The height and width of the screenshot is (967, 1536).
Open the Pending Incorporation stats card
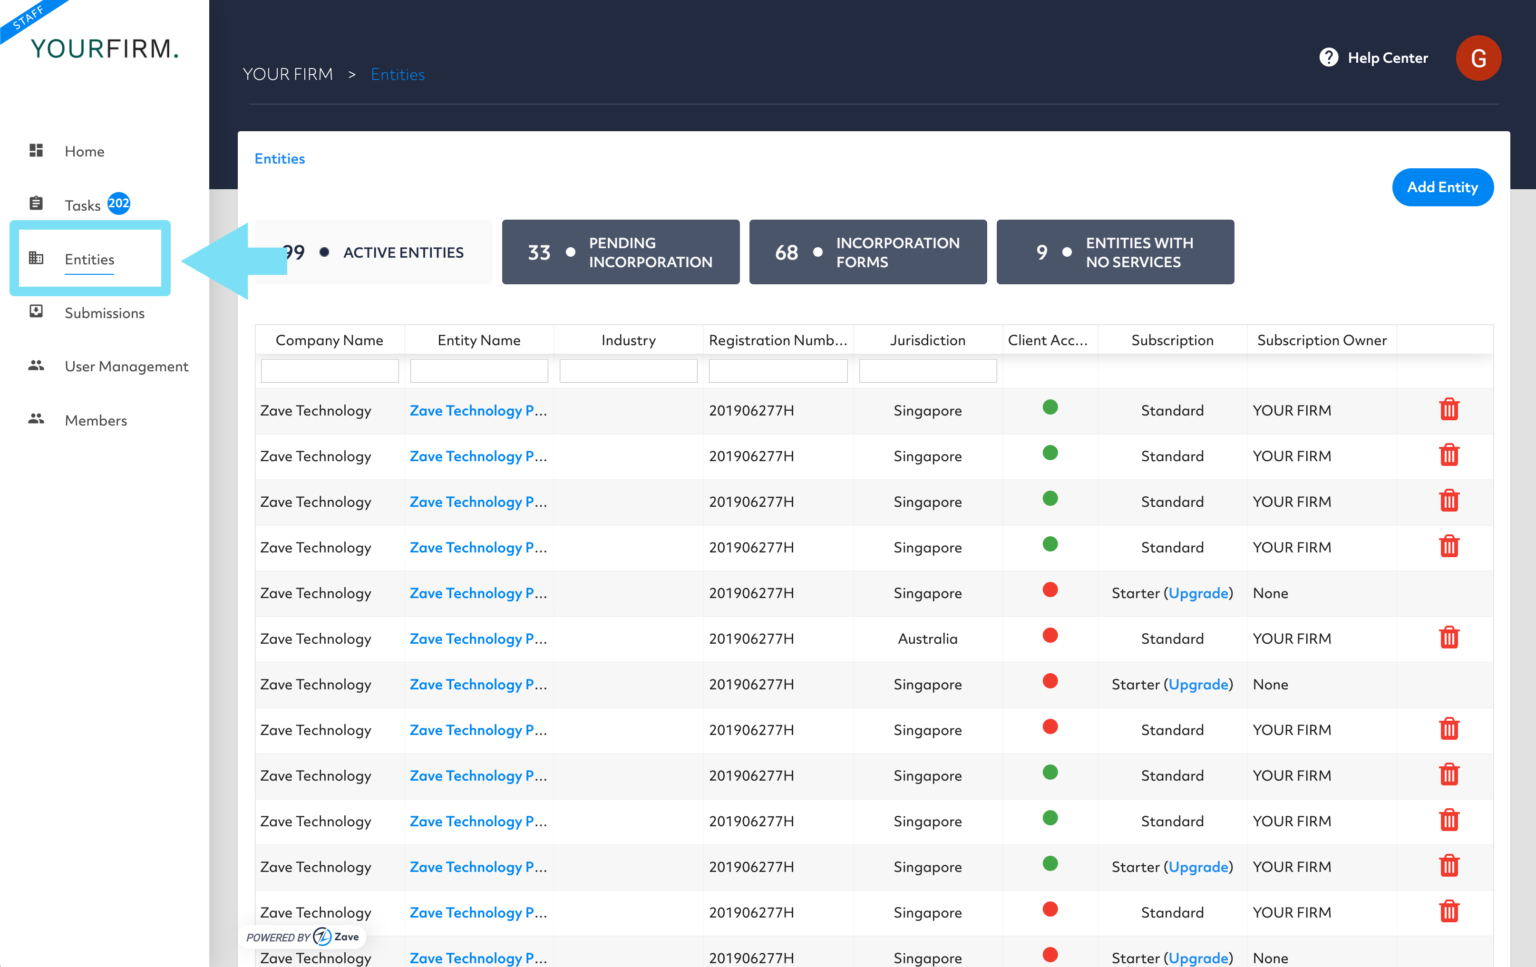(620, 251)
